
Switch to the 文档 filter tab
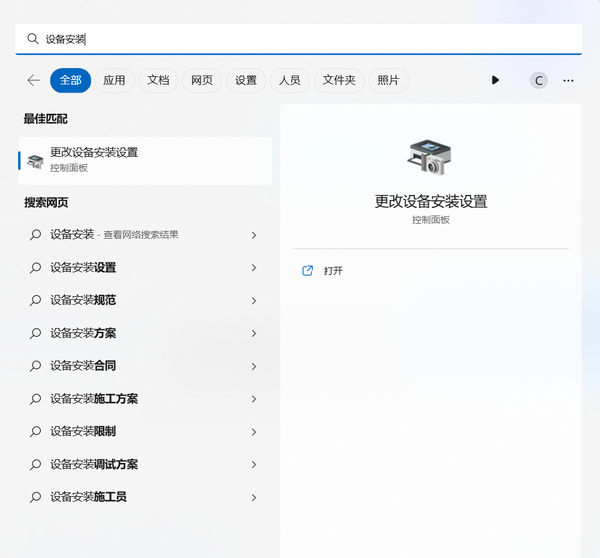point(158,80)
